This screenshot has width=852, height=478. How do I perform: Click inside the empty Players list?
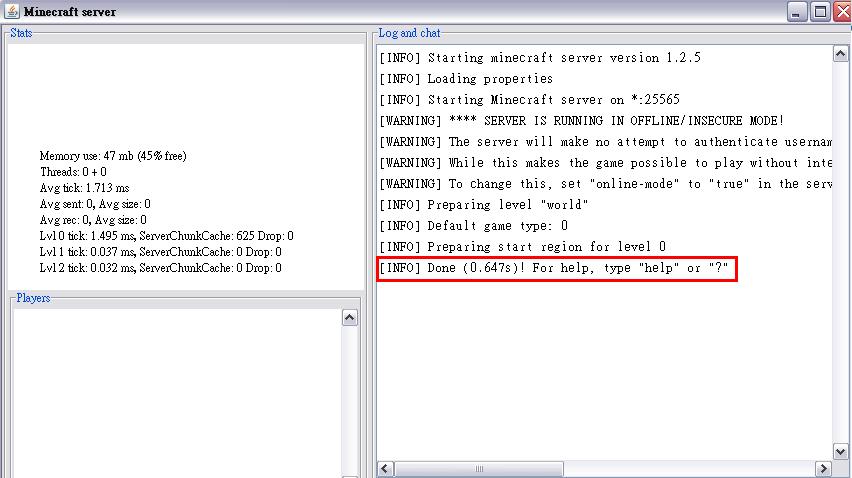pyautogui.click(x=175, y=390)
